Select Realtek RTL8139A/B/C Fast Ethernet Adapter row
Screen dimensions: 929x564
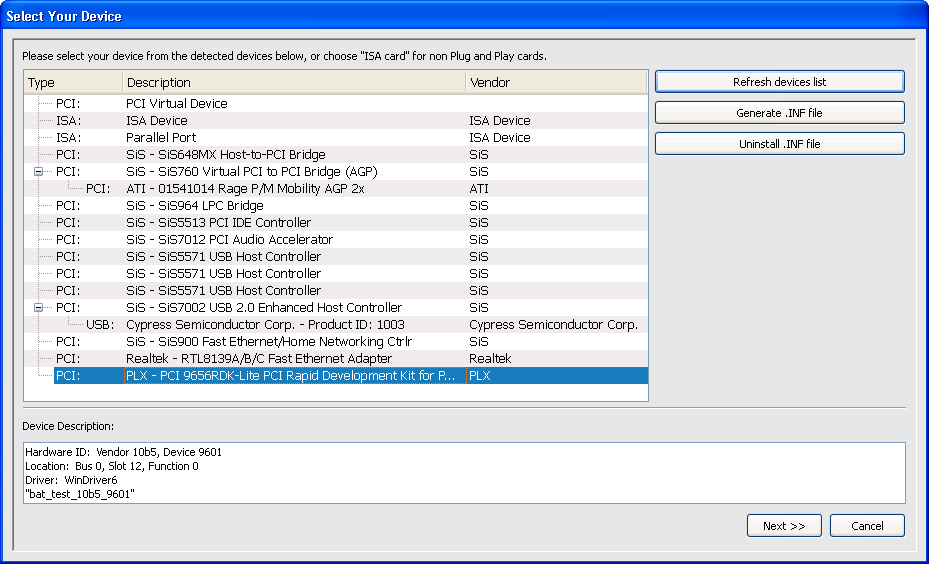click(336, 359)
